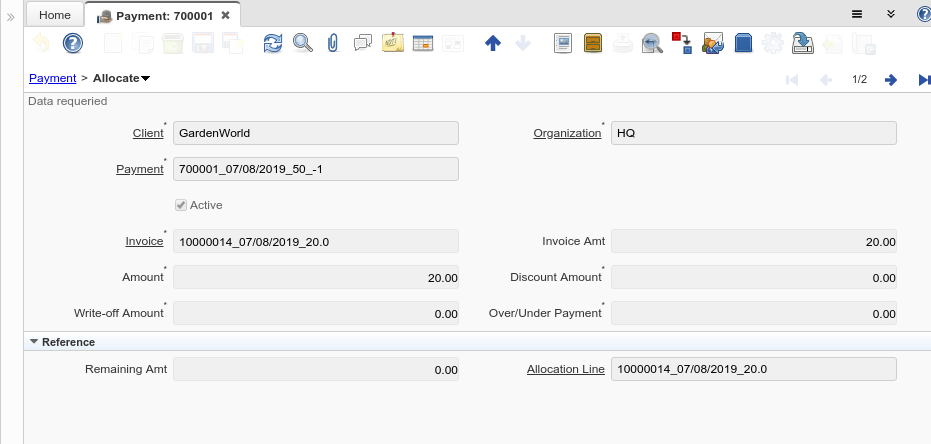Go to parent record up arrow
931x444 pixels.
coord(492,43)
